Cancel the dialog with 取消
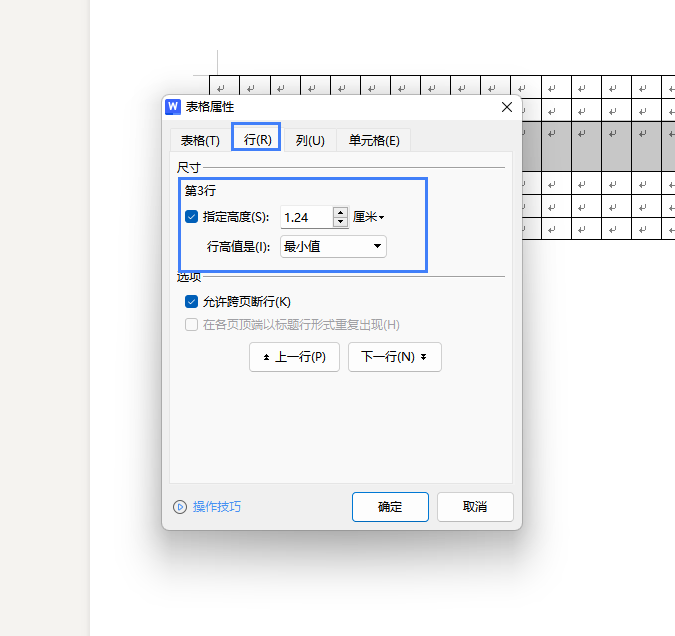675x636 pixels. pyautogui.click(x=475, y=507)
